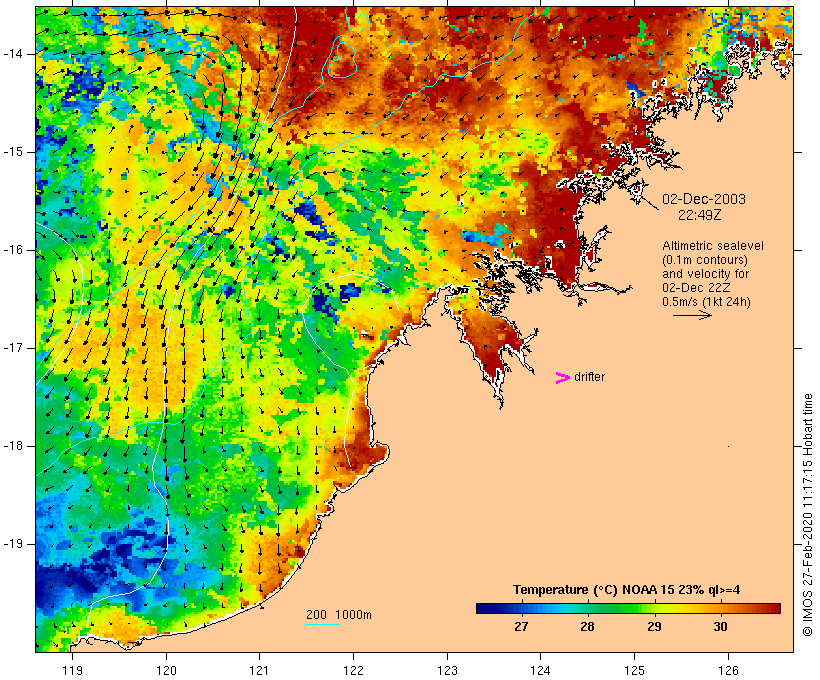The image size is (820, 680).
Task: Click the magenta drifter marker icon
Action: [x=562, y=378]
